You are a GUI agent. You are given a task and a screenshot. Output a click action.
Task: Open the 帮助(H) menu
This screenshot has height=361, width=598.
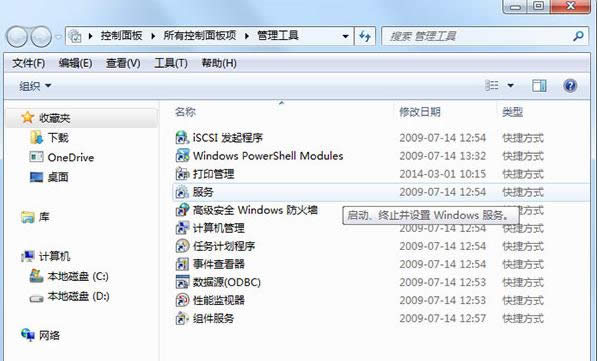point(219,63)
